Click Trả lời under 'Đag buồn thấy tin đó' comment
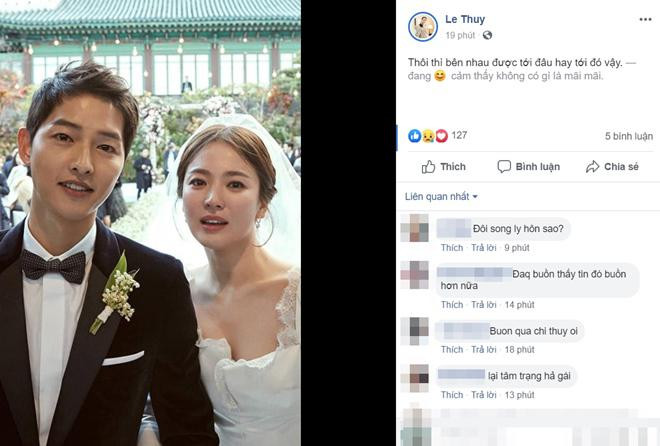660x446 pixels. tap(484, 305)
